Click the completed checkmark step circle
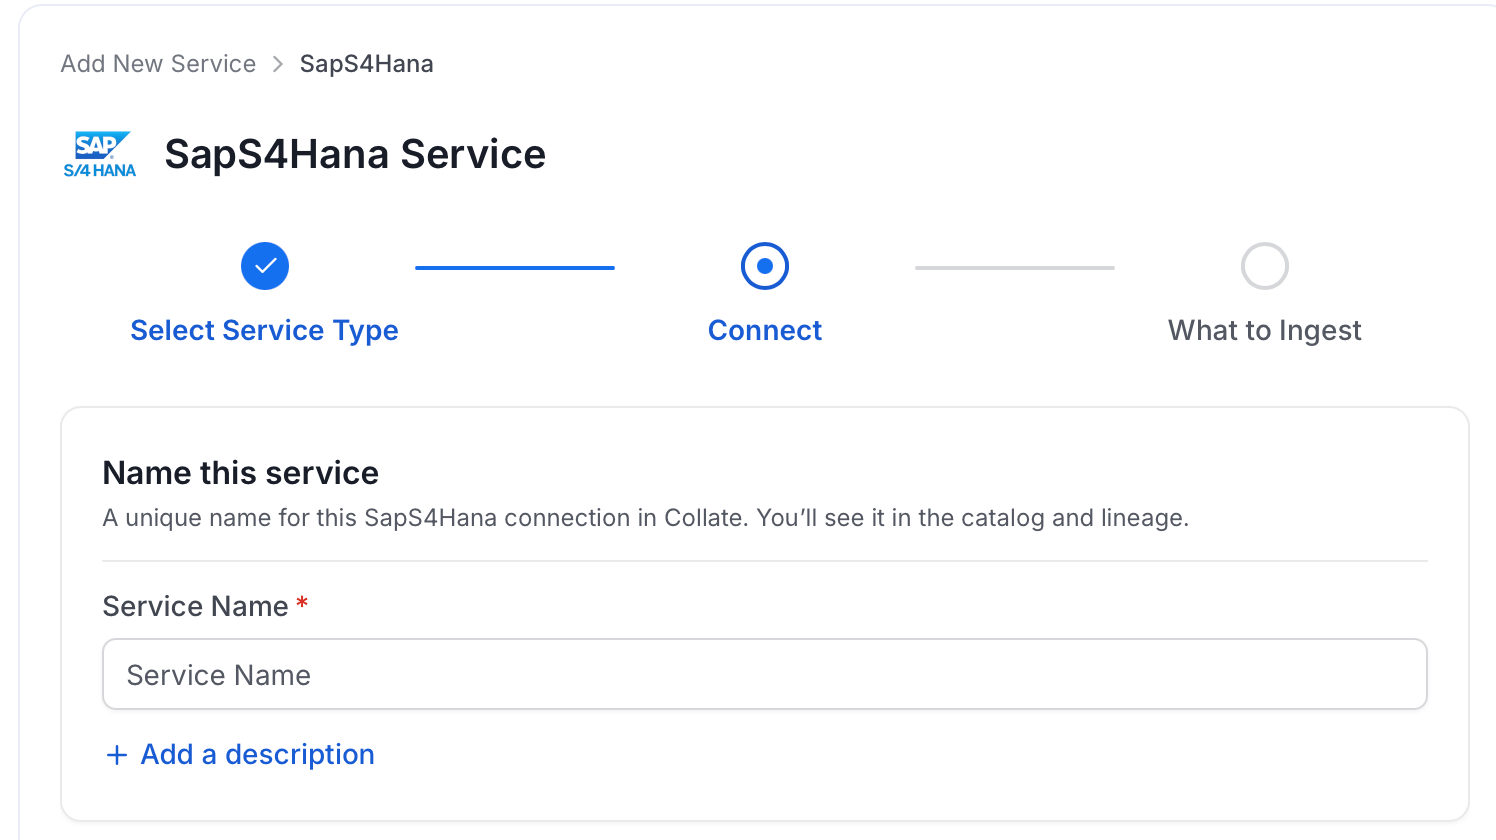This screenshot has height=840, width=1496. pos(265,266)
